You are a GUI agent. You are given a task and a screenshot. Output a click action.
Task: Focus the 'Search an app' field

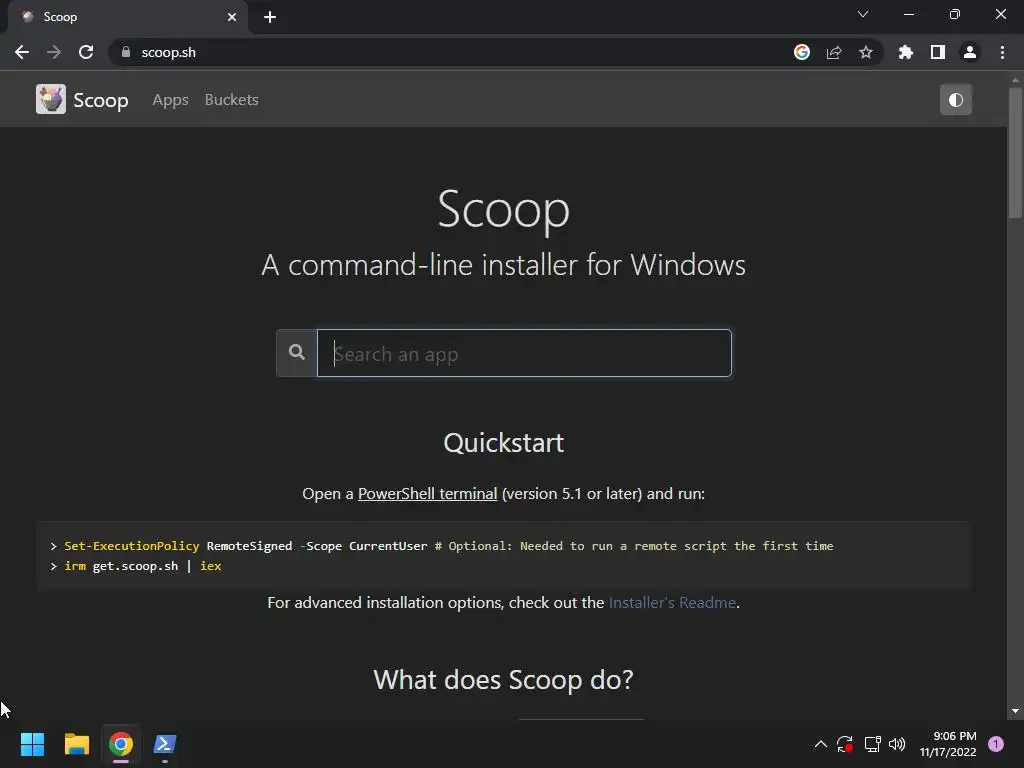524,353
